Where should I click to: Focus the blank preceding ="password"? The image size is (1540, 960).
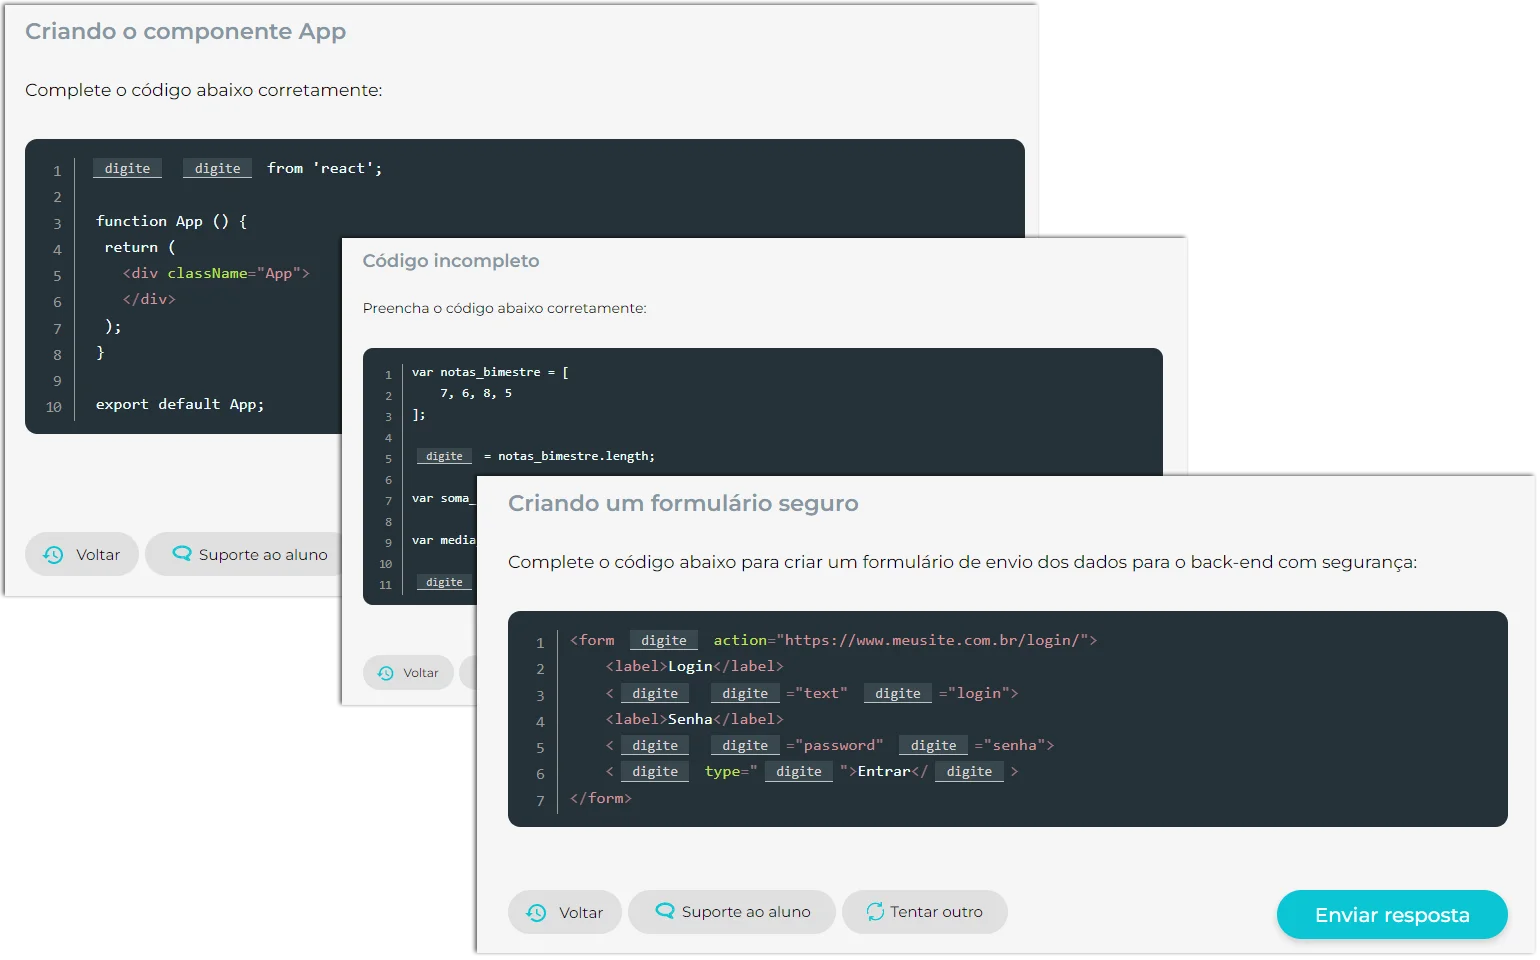click(745, 745)
